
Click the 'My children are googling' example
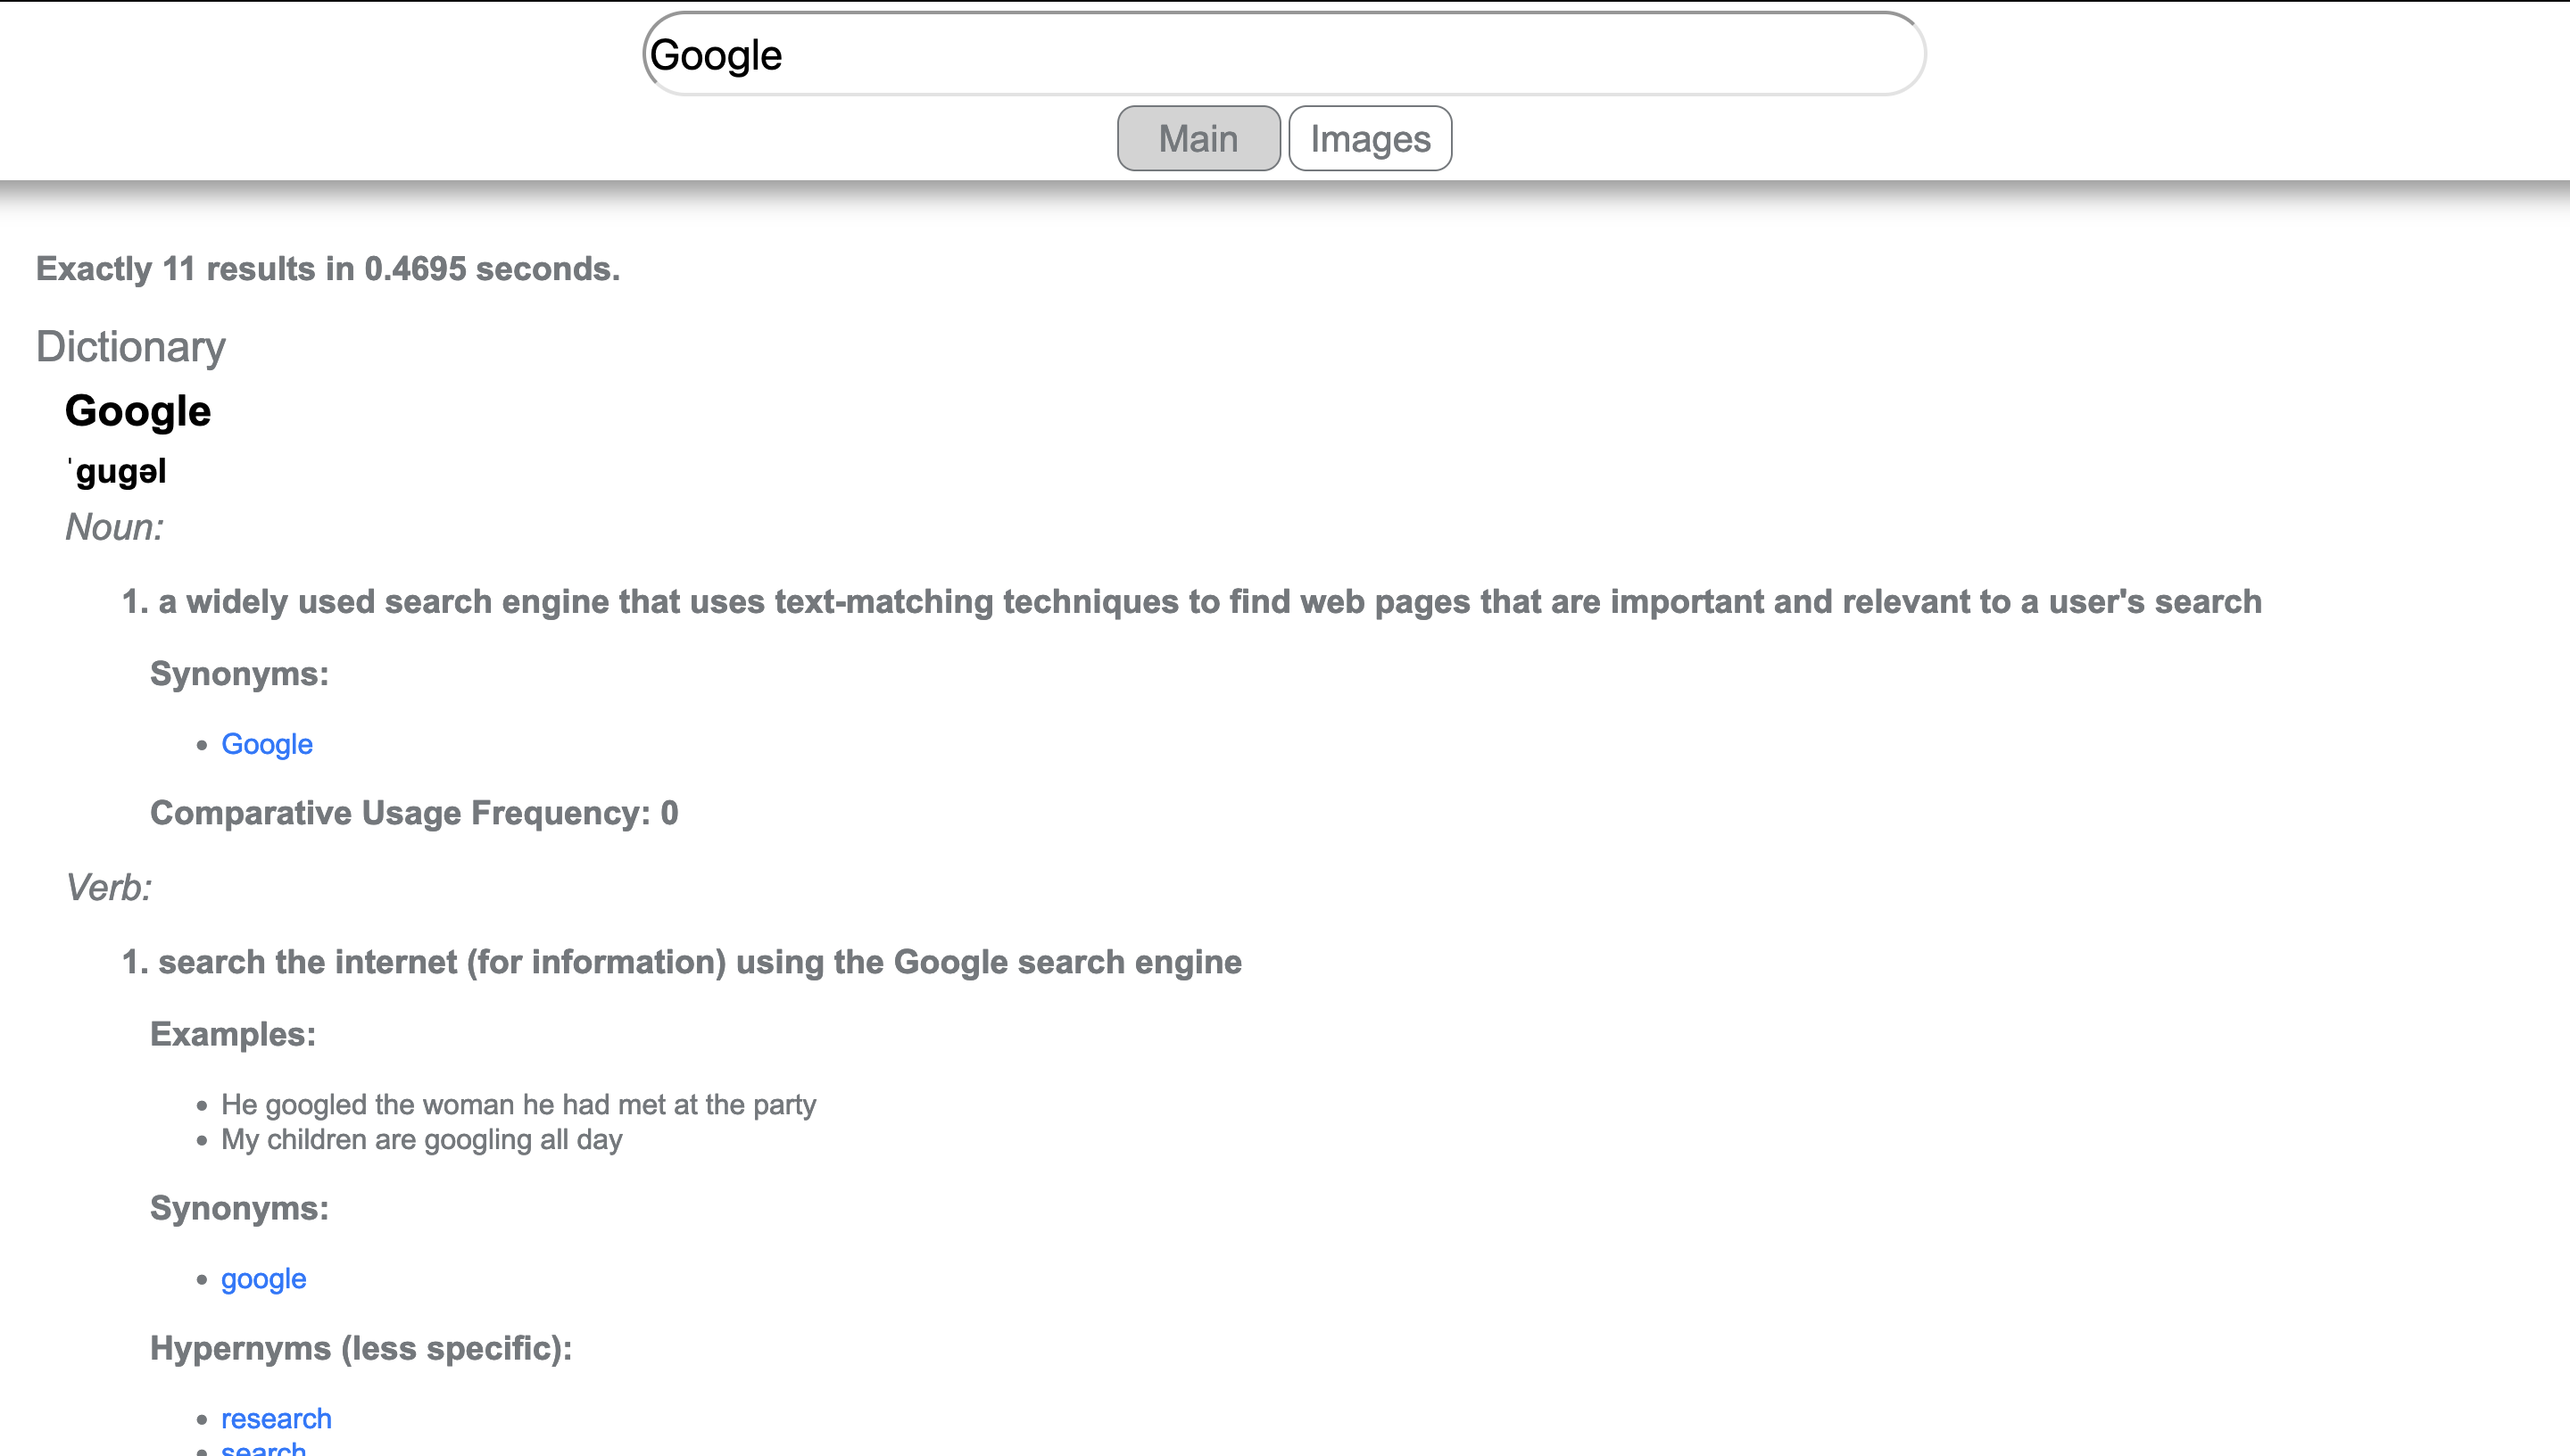(x=421, y=1139)
